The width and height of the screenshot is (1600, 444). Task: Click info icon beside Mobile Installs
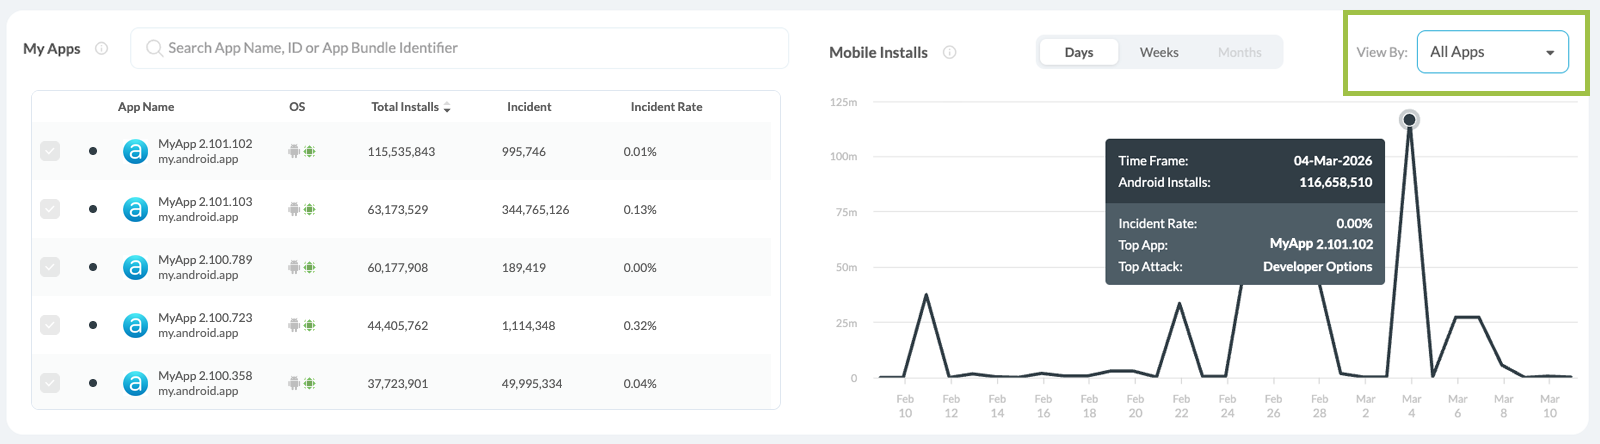click(x=949, y=52)
